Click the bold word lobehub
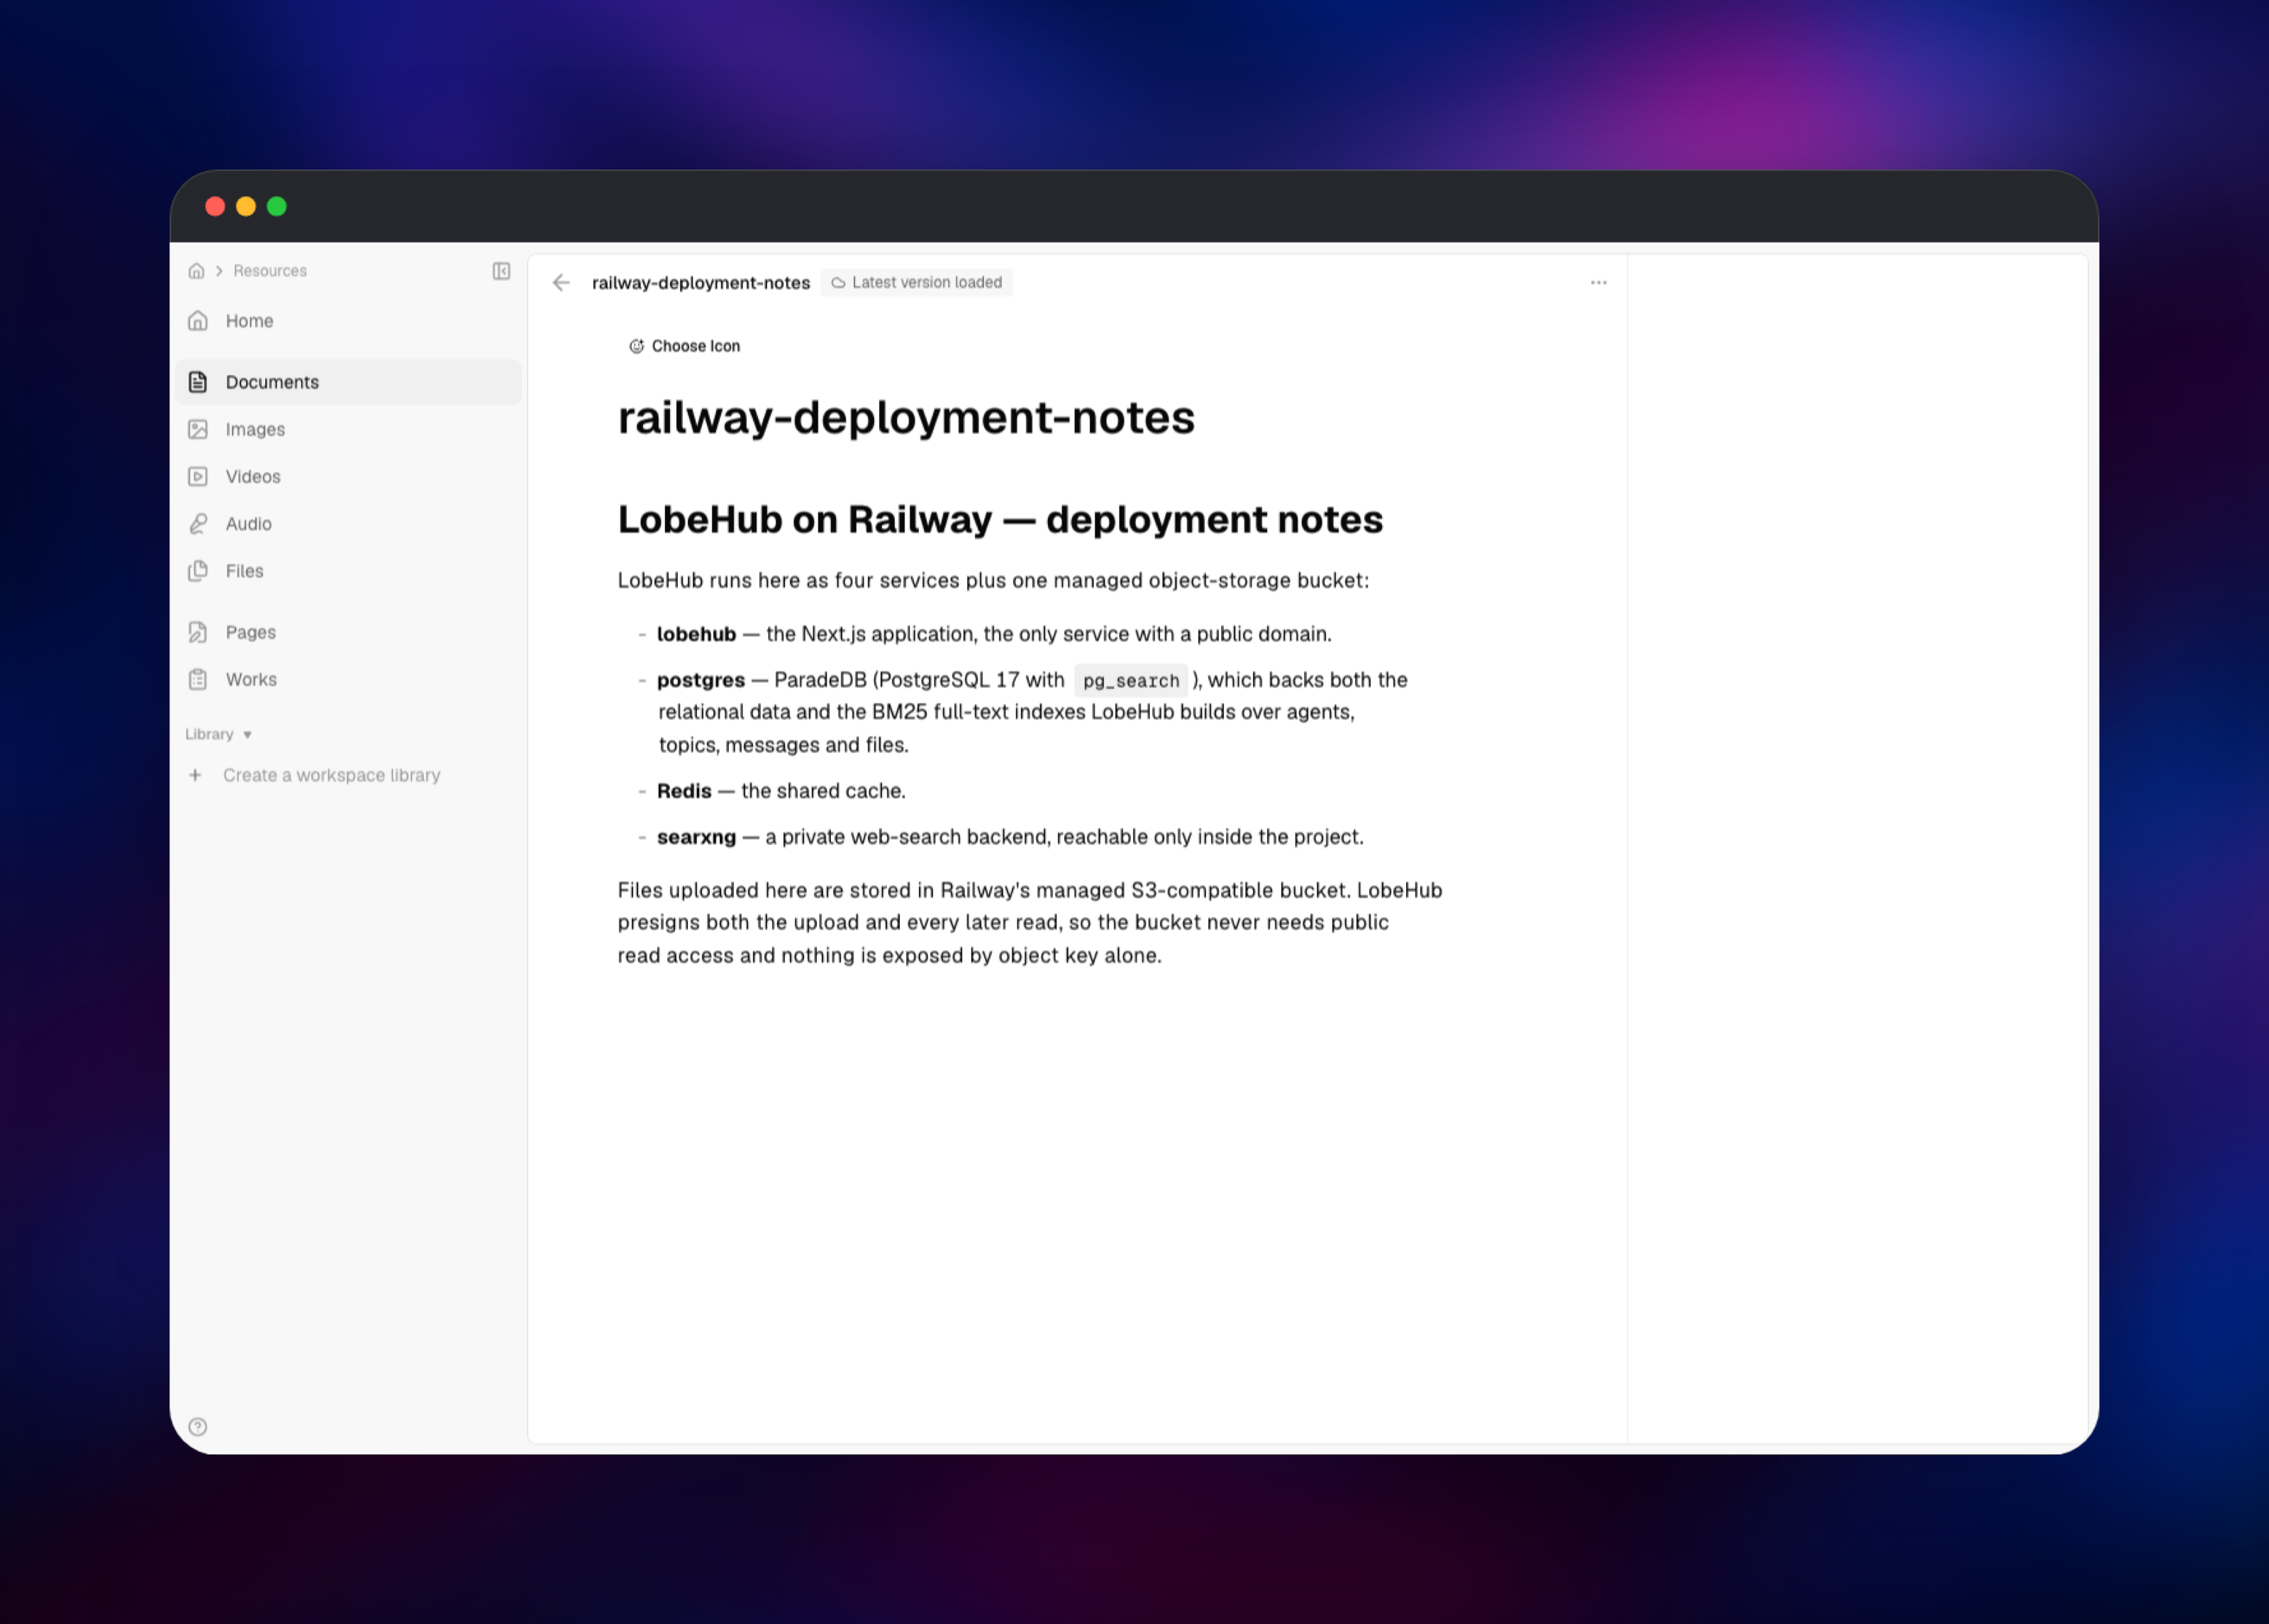Image resolution: width=2269 pixels, height=1624 pixels. (x=696, y=634)
